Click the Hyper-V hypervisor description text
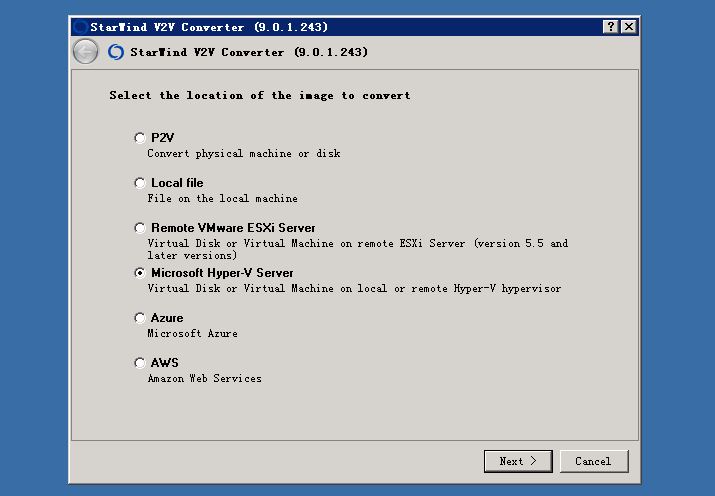 click(354, 289)
